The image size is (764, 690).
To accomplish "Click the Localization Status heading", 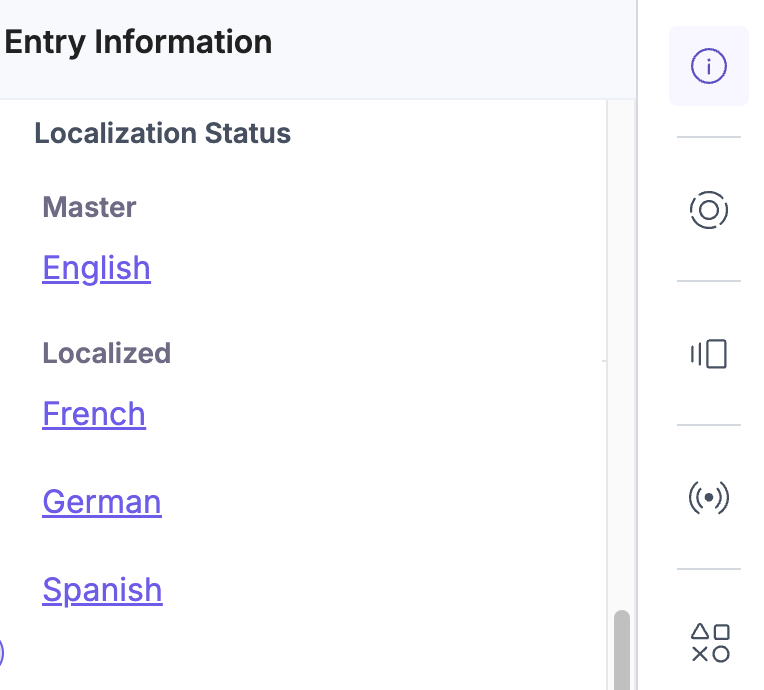I will (x=163, y=133).
